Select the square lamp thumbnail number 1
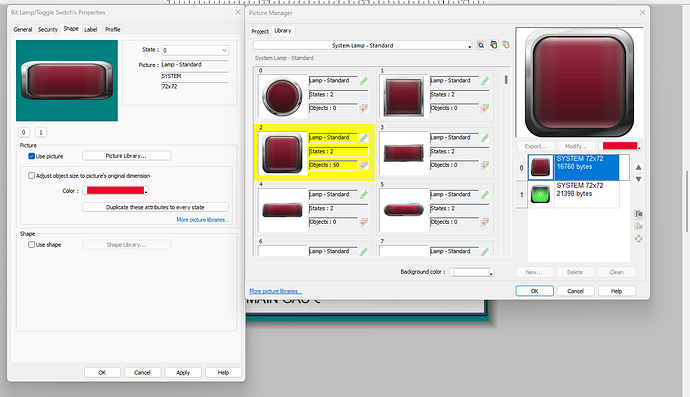 [x=404, y=96]
